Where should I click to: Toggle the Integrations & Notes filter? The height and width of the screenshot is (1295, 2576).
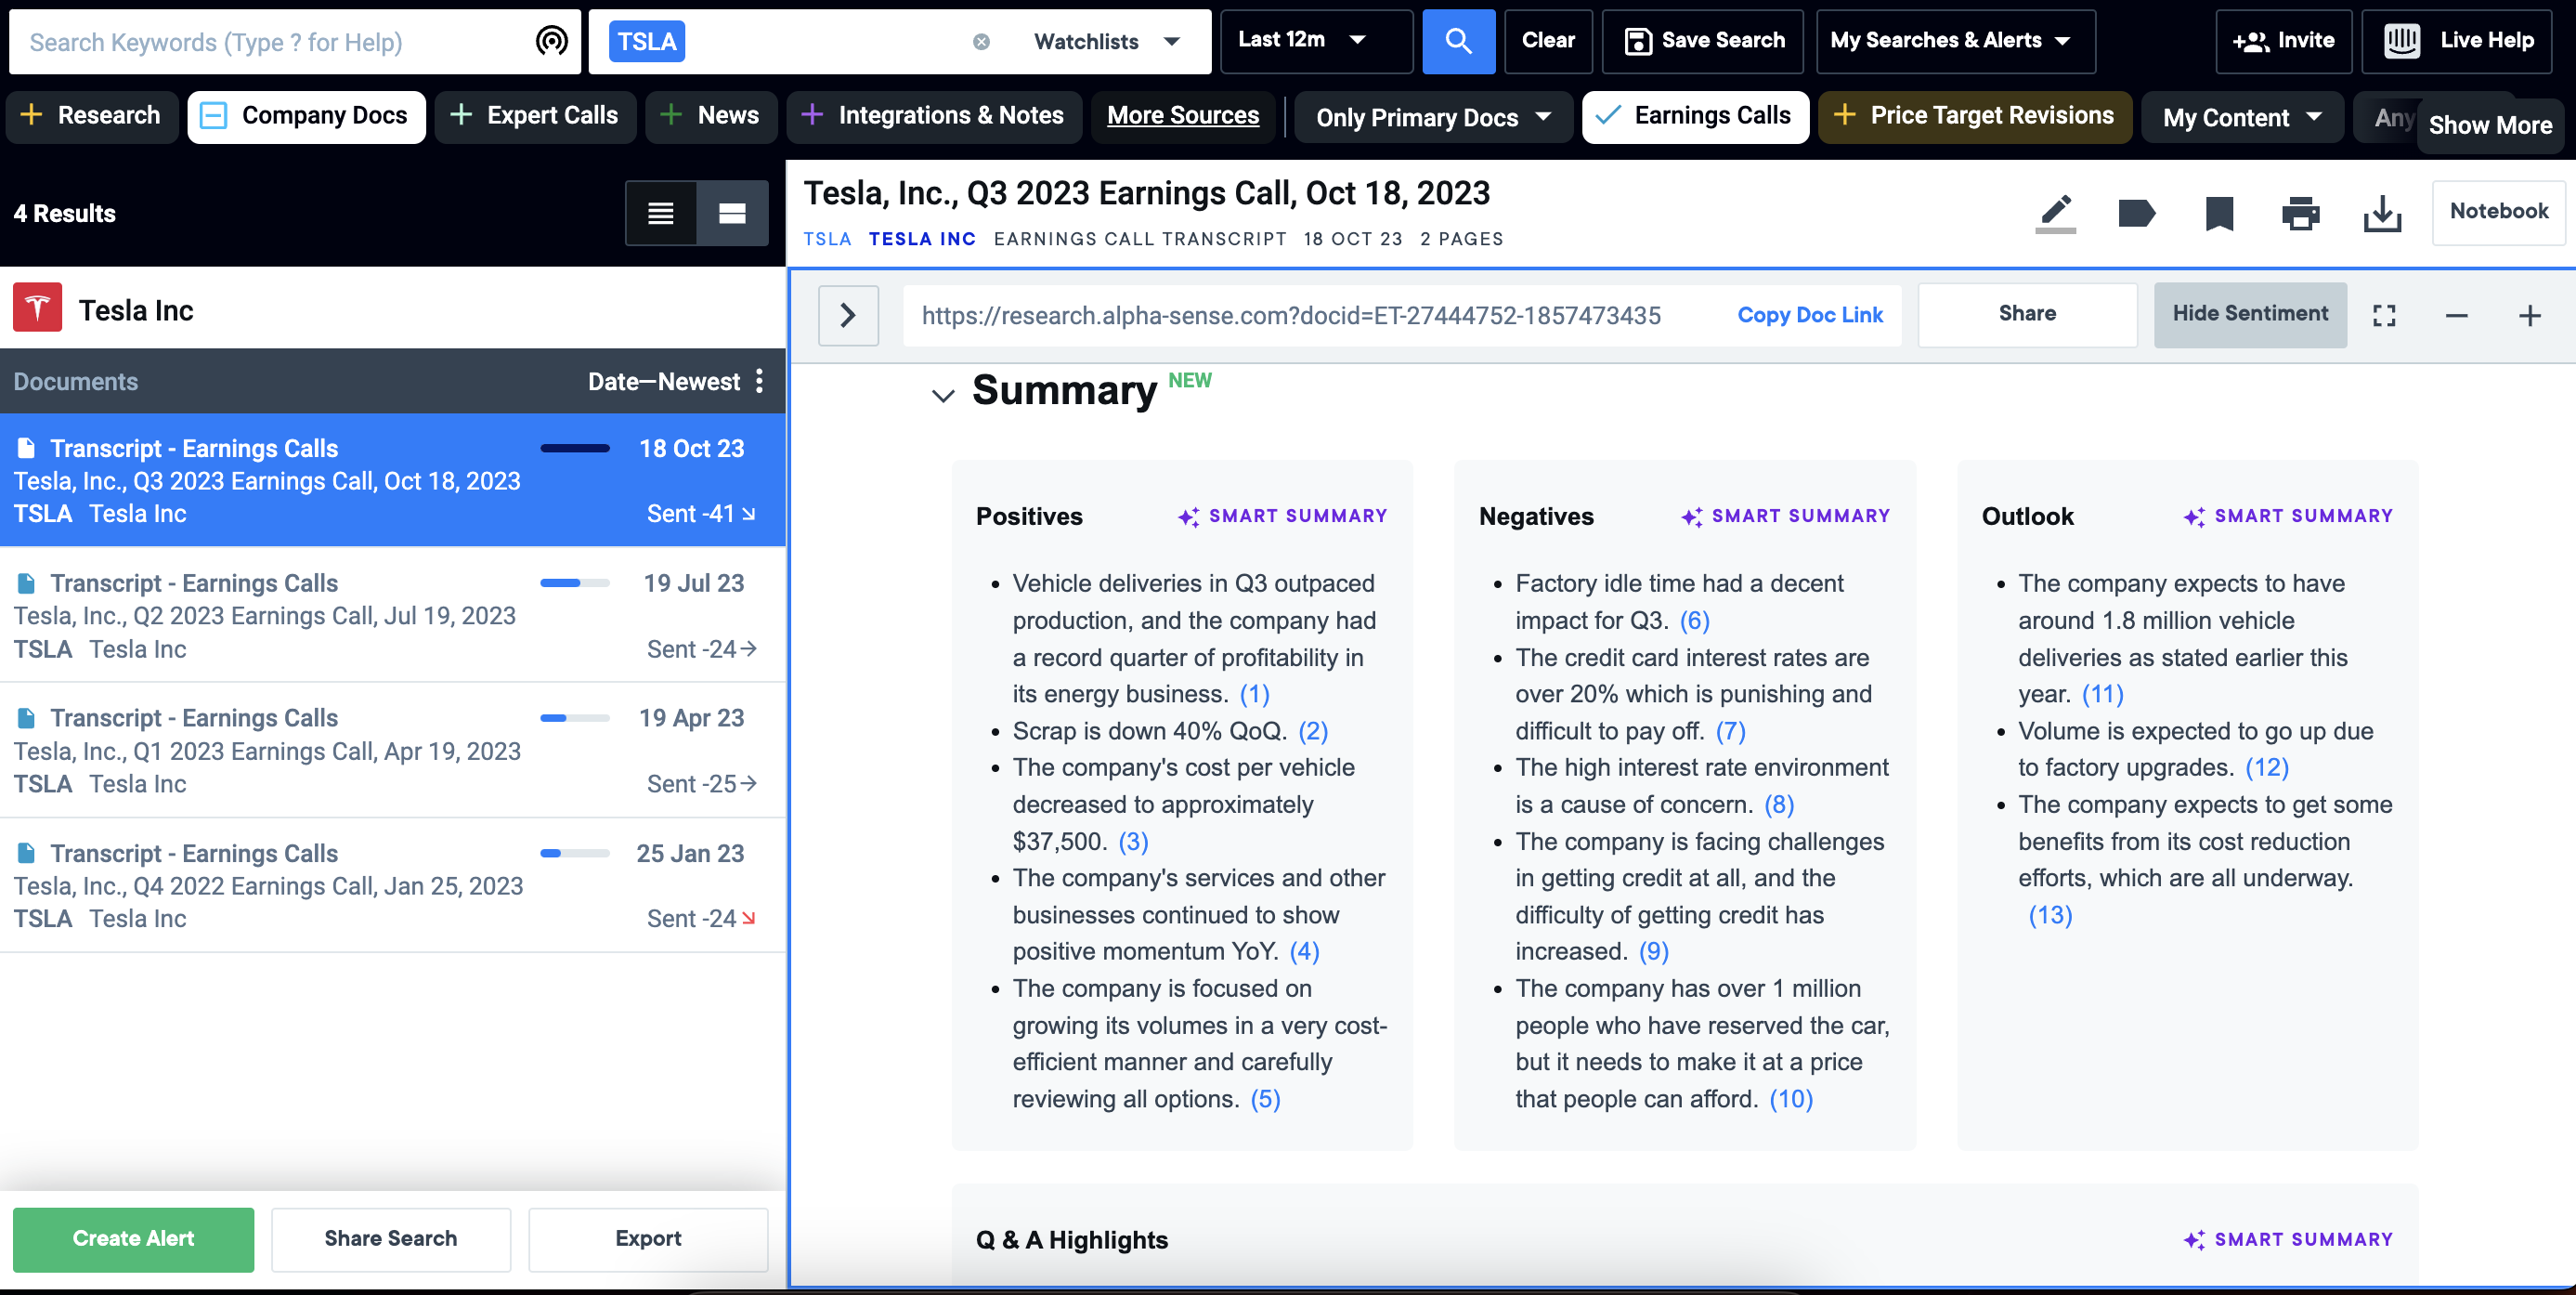click(934, 116)
